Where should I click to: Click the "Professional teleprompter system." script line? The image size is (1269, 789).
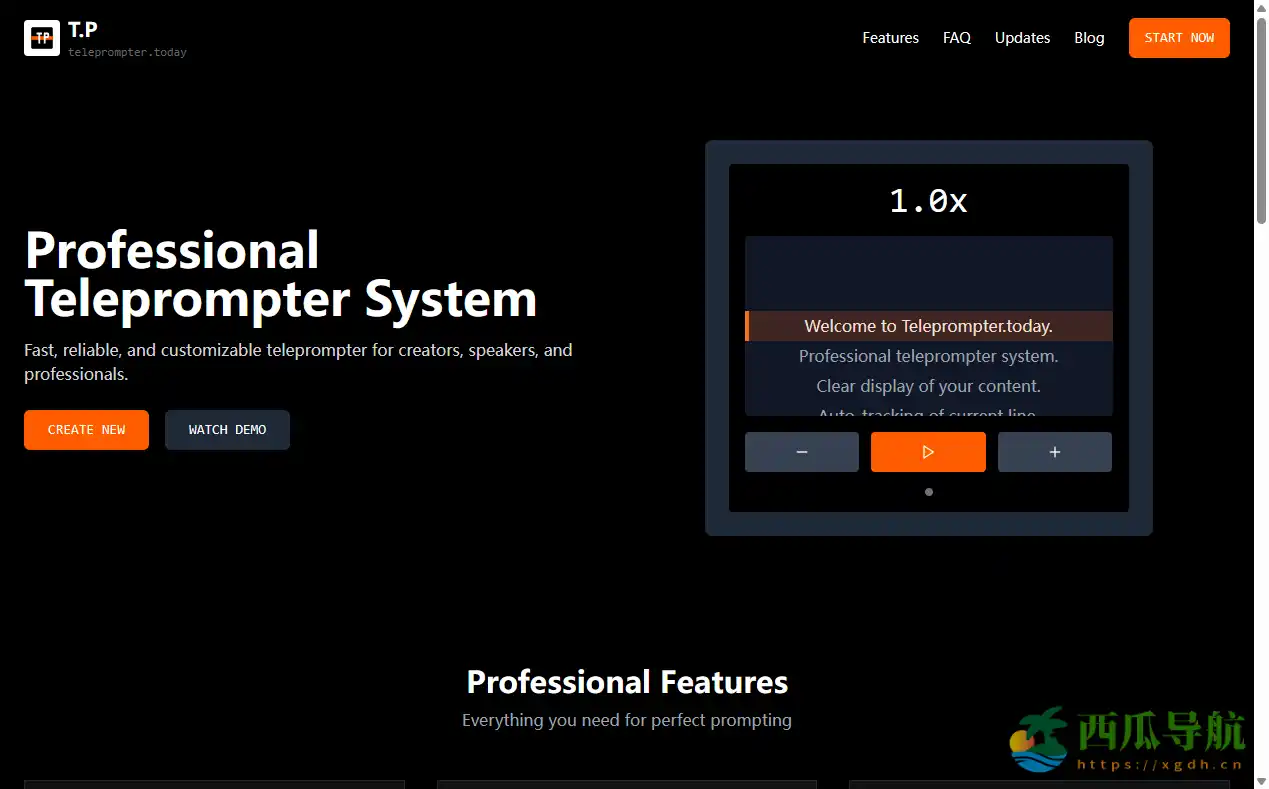(928, 356)
